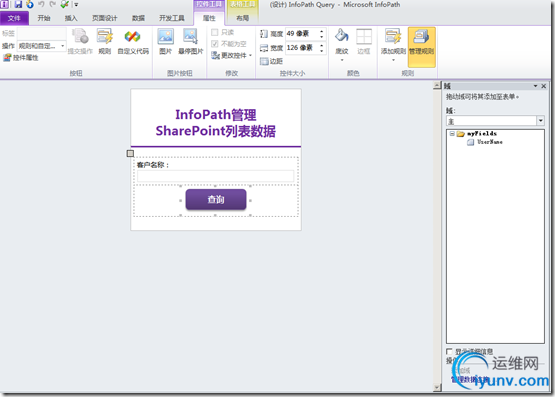Toggle the 不能为空 cannot-be-blank checkbox
Image resolution: width=555 pixels, height=397 pixels.
214,44
